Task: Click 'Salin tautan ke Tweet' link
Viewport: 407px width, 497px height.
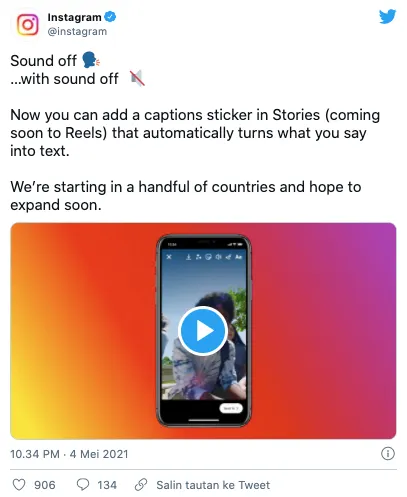Action: tap(213, 485)
